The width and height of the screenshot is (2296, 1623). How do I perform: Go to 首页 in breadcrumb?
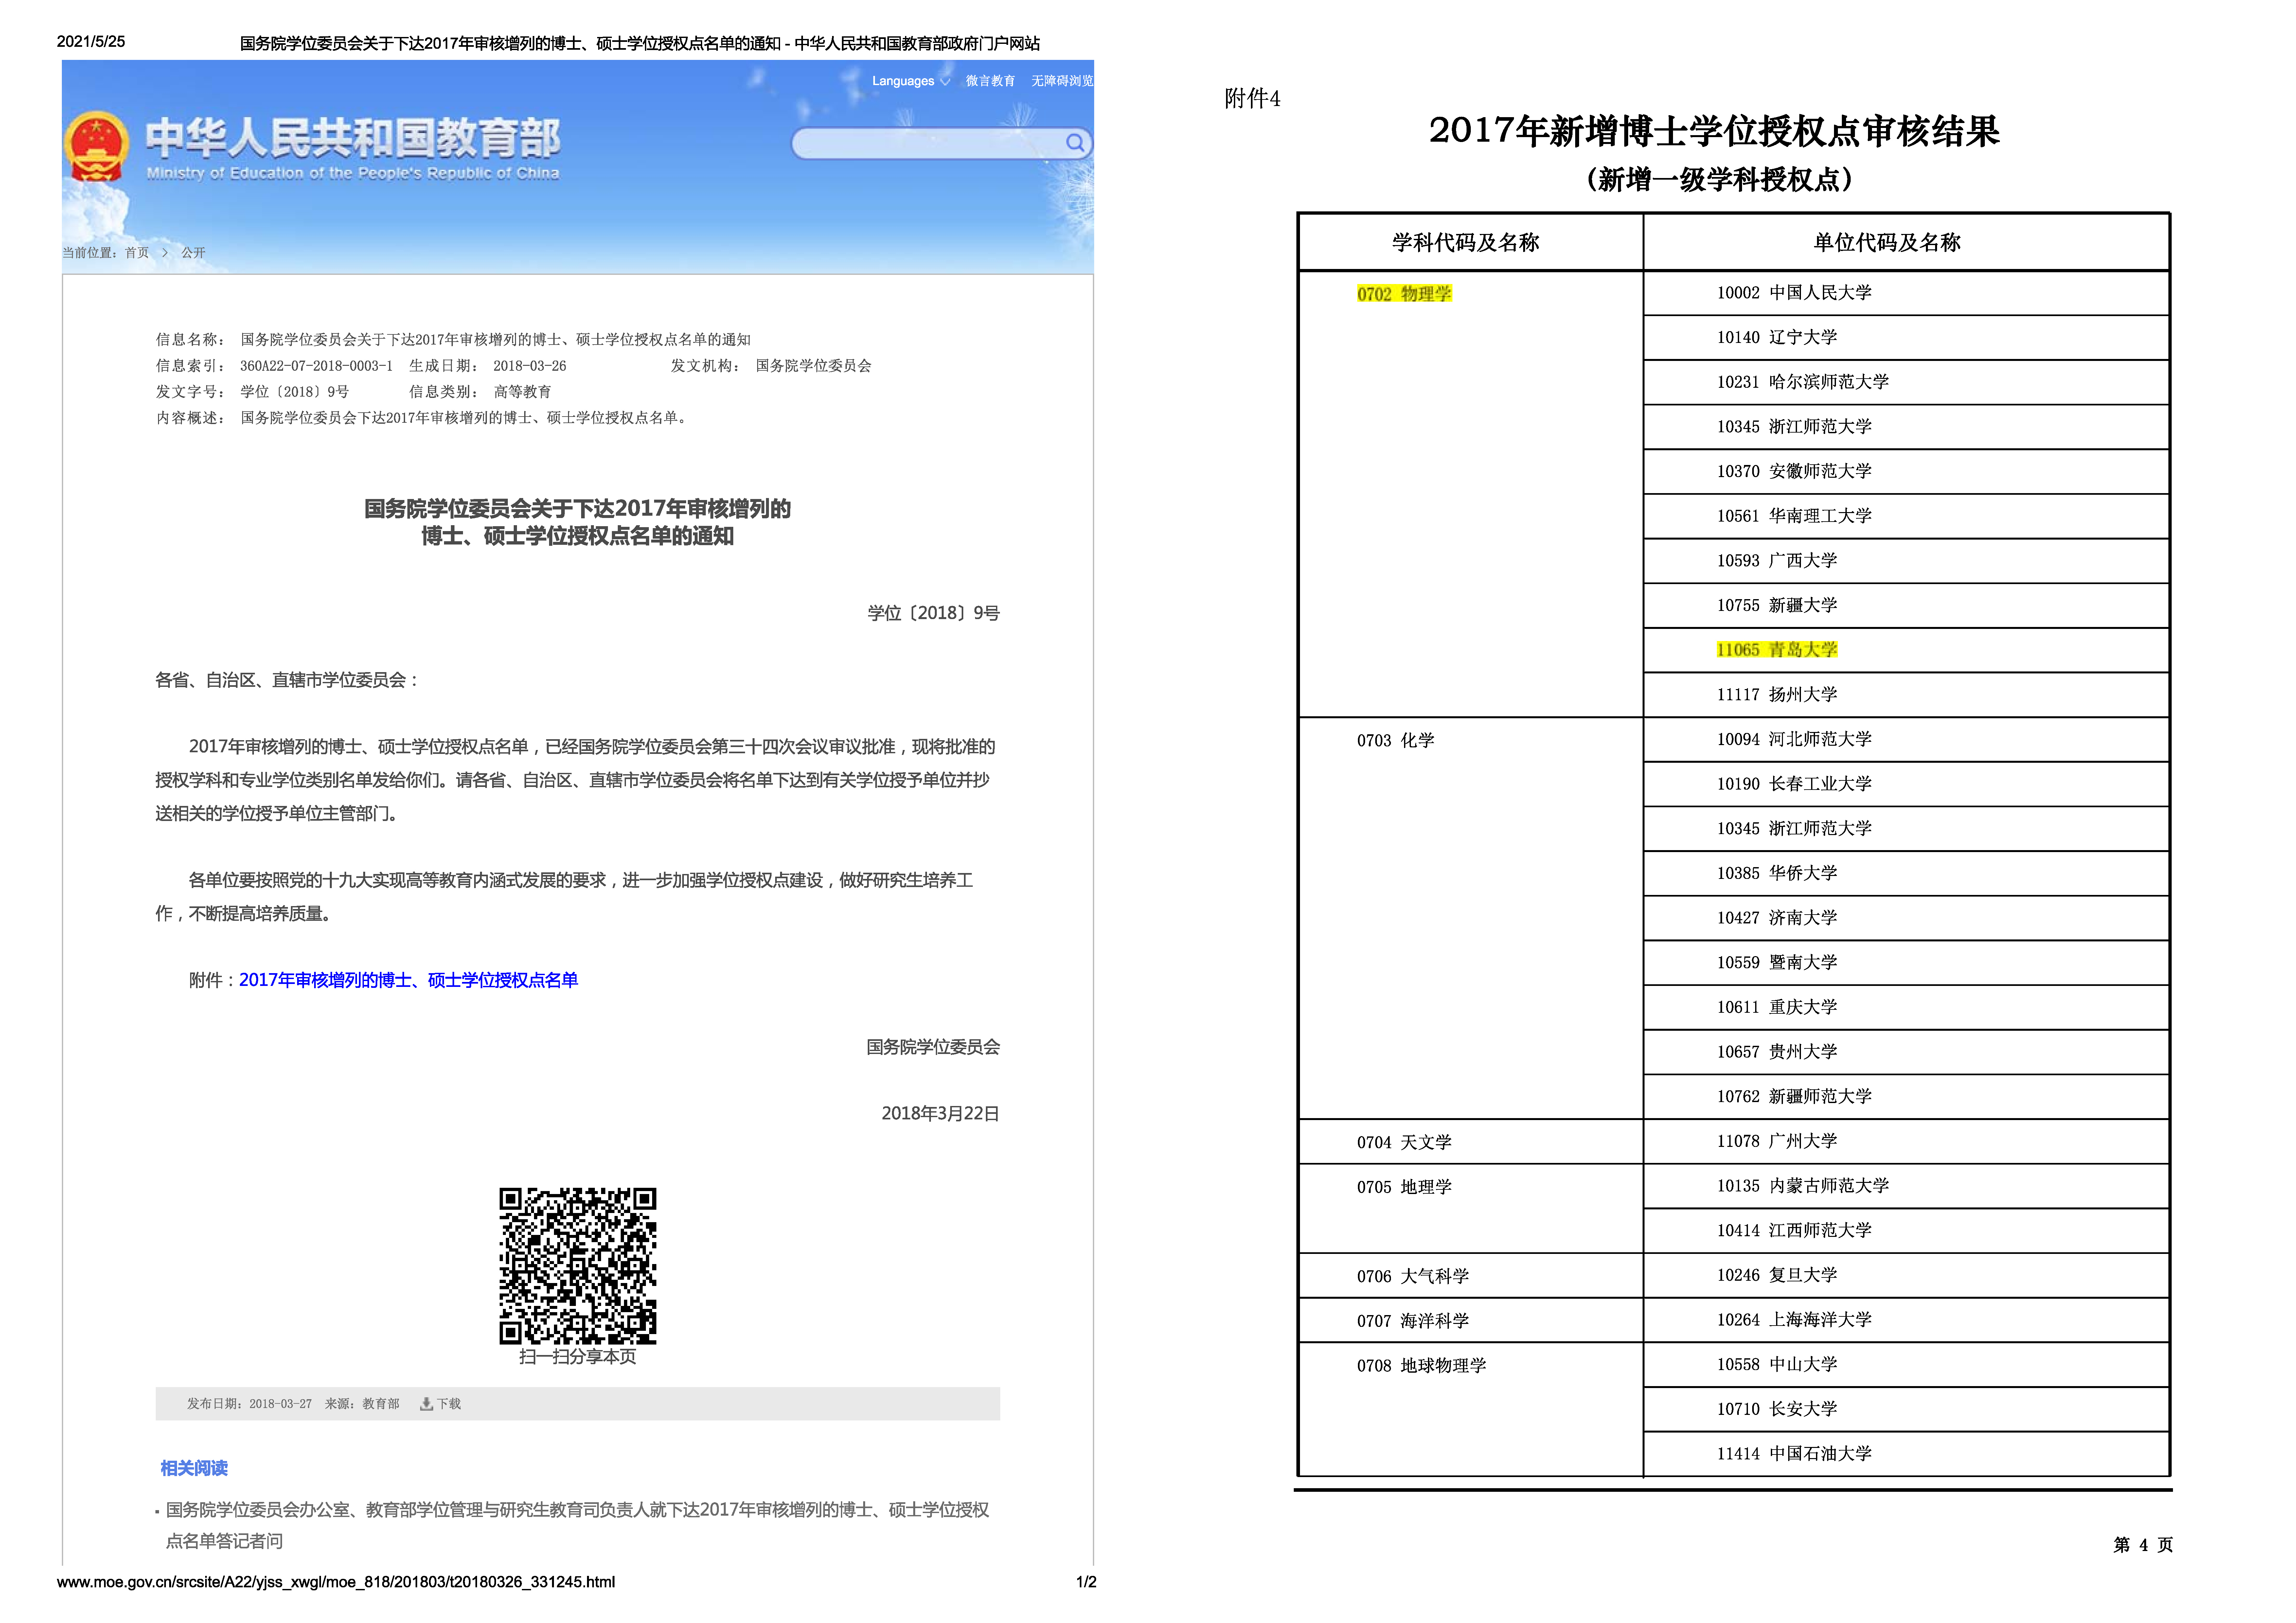(x=137, y=253)
